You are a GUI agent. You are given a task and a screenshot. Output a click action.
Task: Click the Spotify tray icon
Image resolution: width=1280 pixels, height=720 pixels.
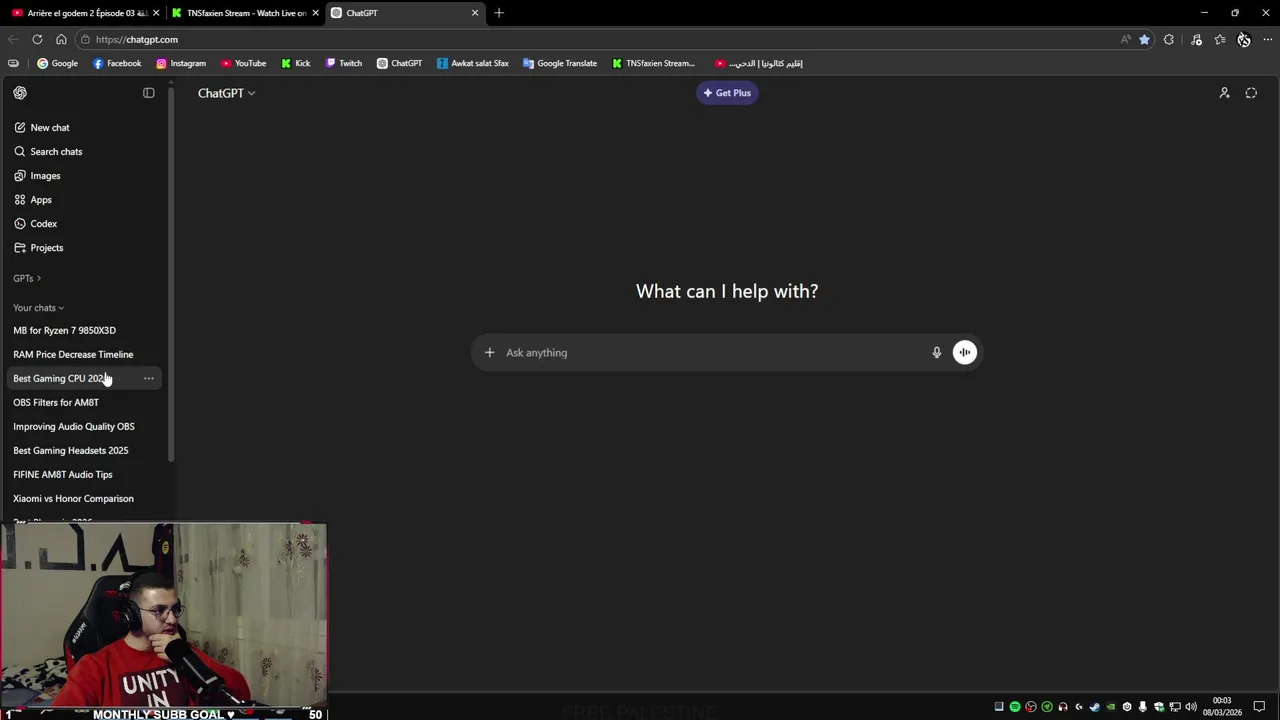click(1015, 707)
